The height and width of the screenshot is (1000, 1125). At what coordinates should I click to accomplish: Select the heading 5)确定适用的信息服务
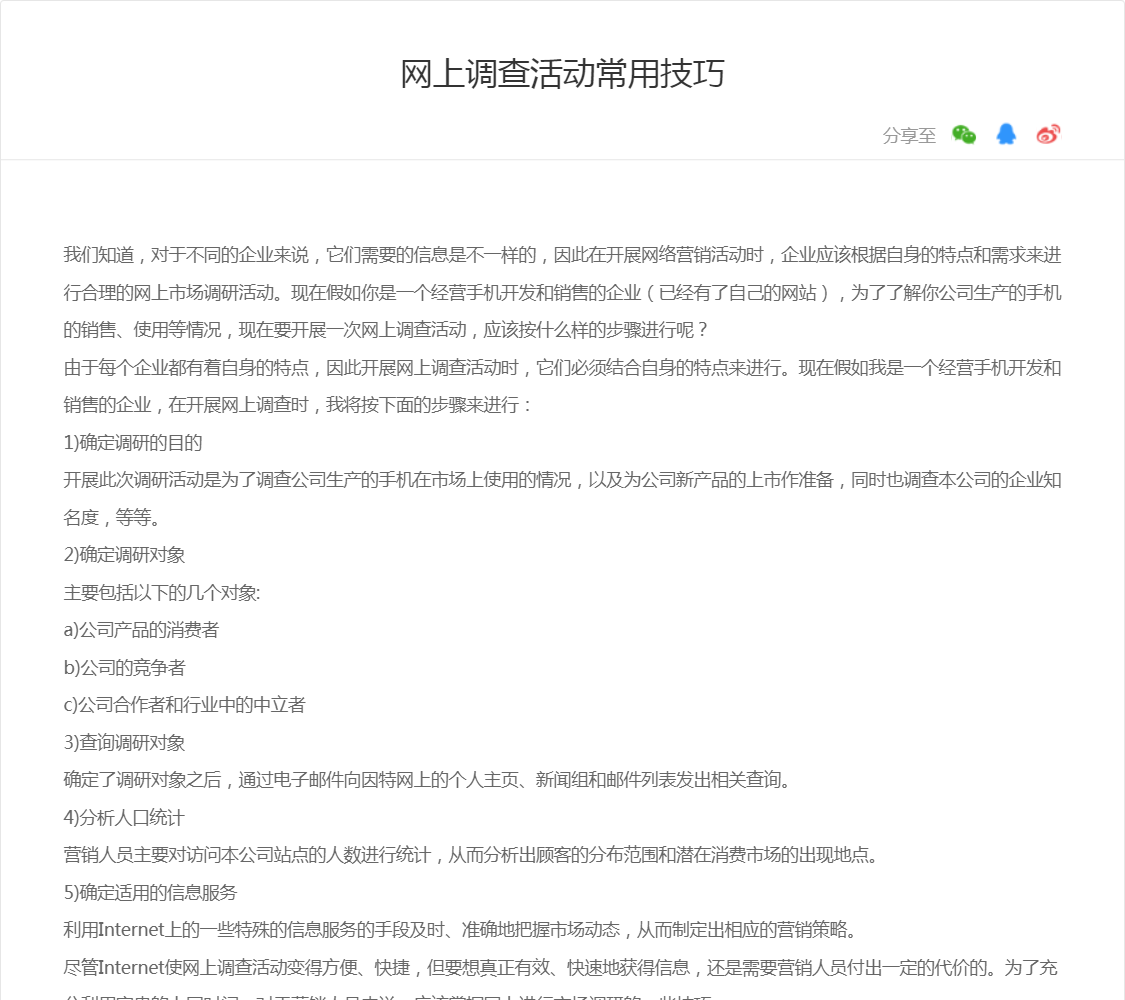(150, 892)
